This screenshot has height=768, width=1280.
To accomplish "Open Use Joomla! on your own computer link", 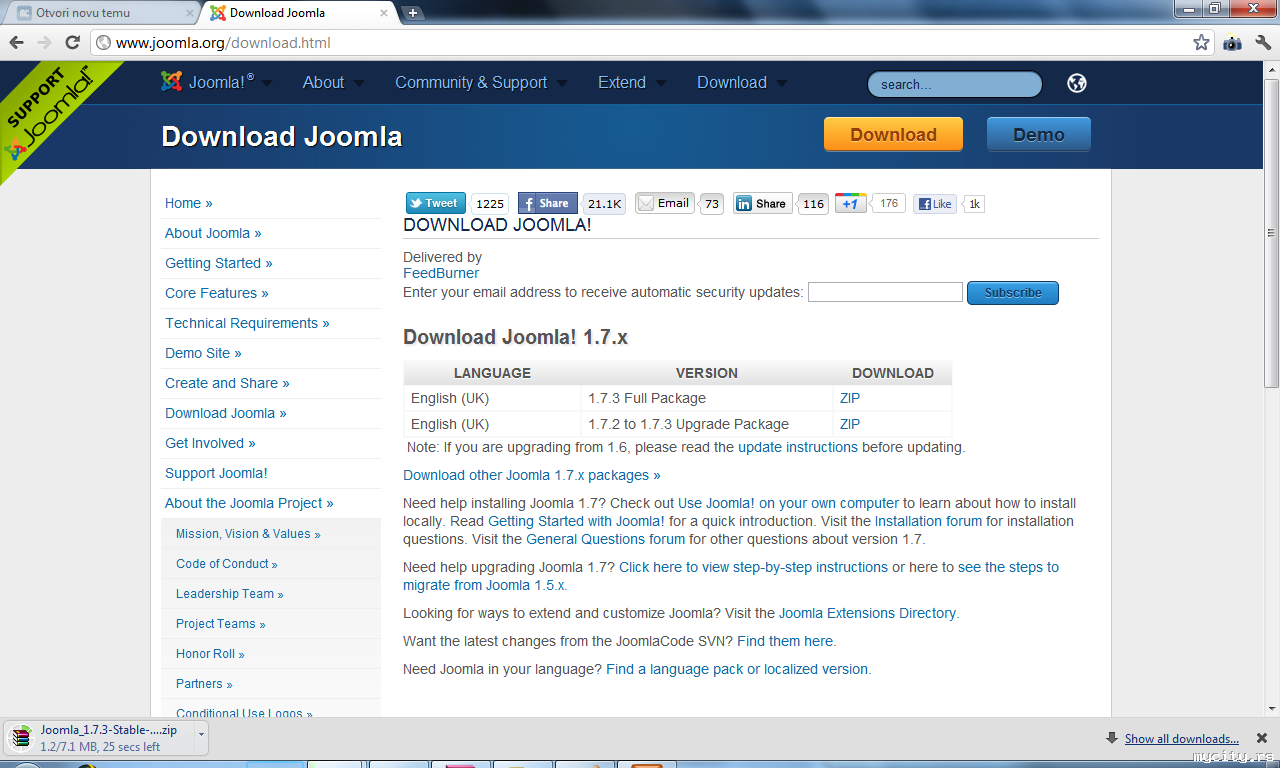I will click(x=789, y=503).
